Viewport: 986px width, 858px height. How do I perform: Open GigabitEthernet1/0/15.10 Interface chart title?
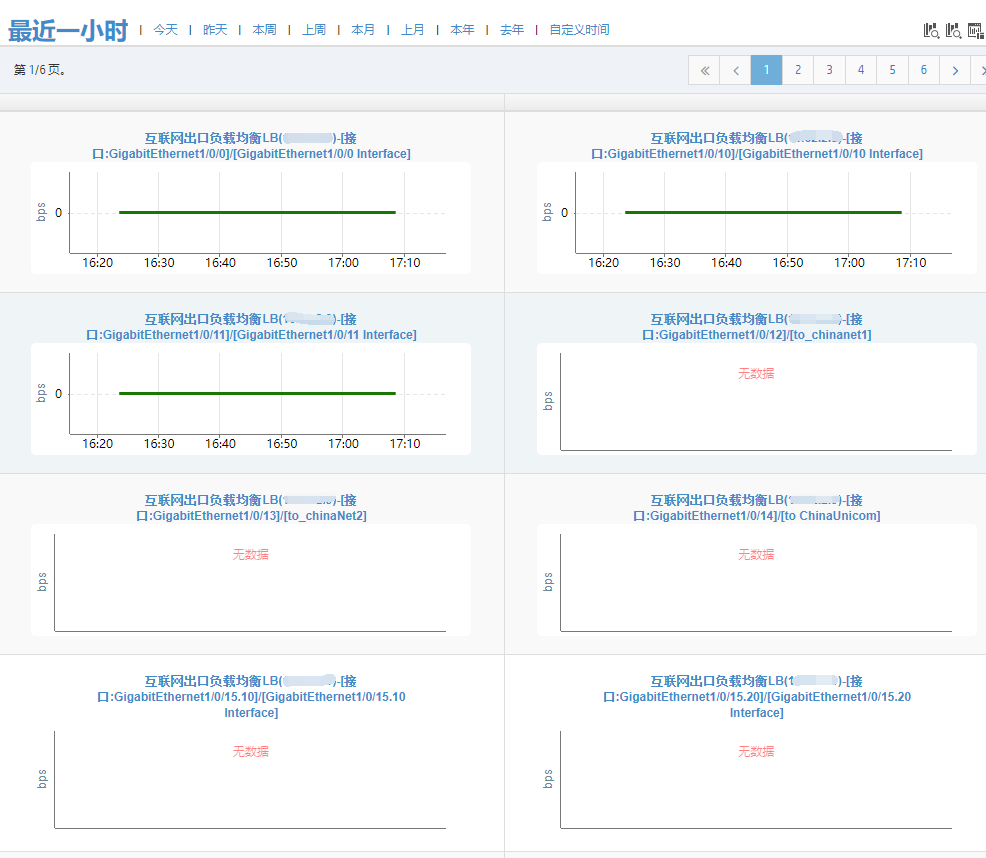251,697
